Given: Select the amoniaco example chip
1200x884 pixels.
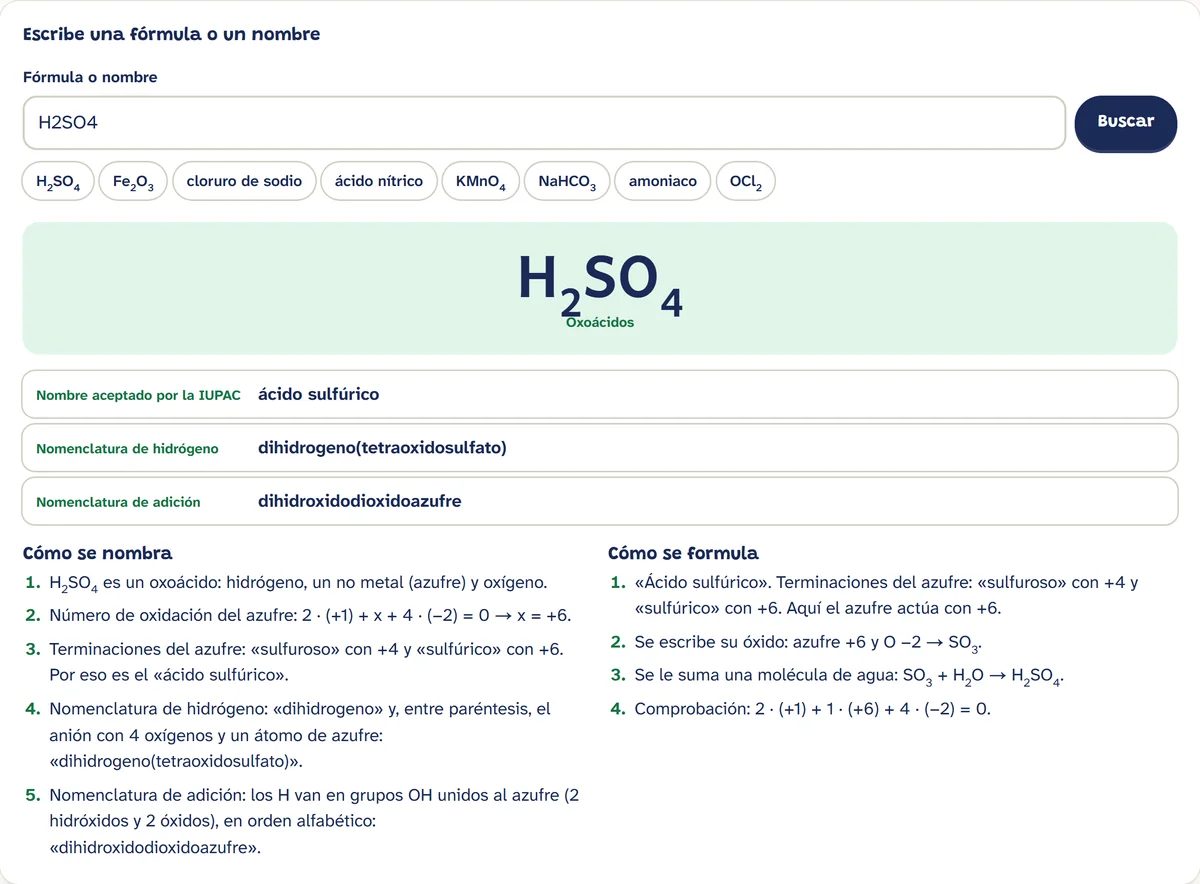Looking at the screenshot, I should click(x=663, y=182).
